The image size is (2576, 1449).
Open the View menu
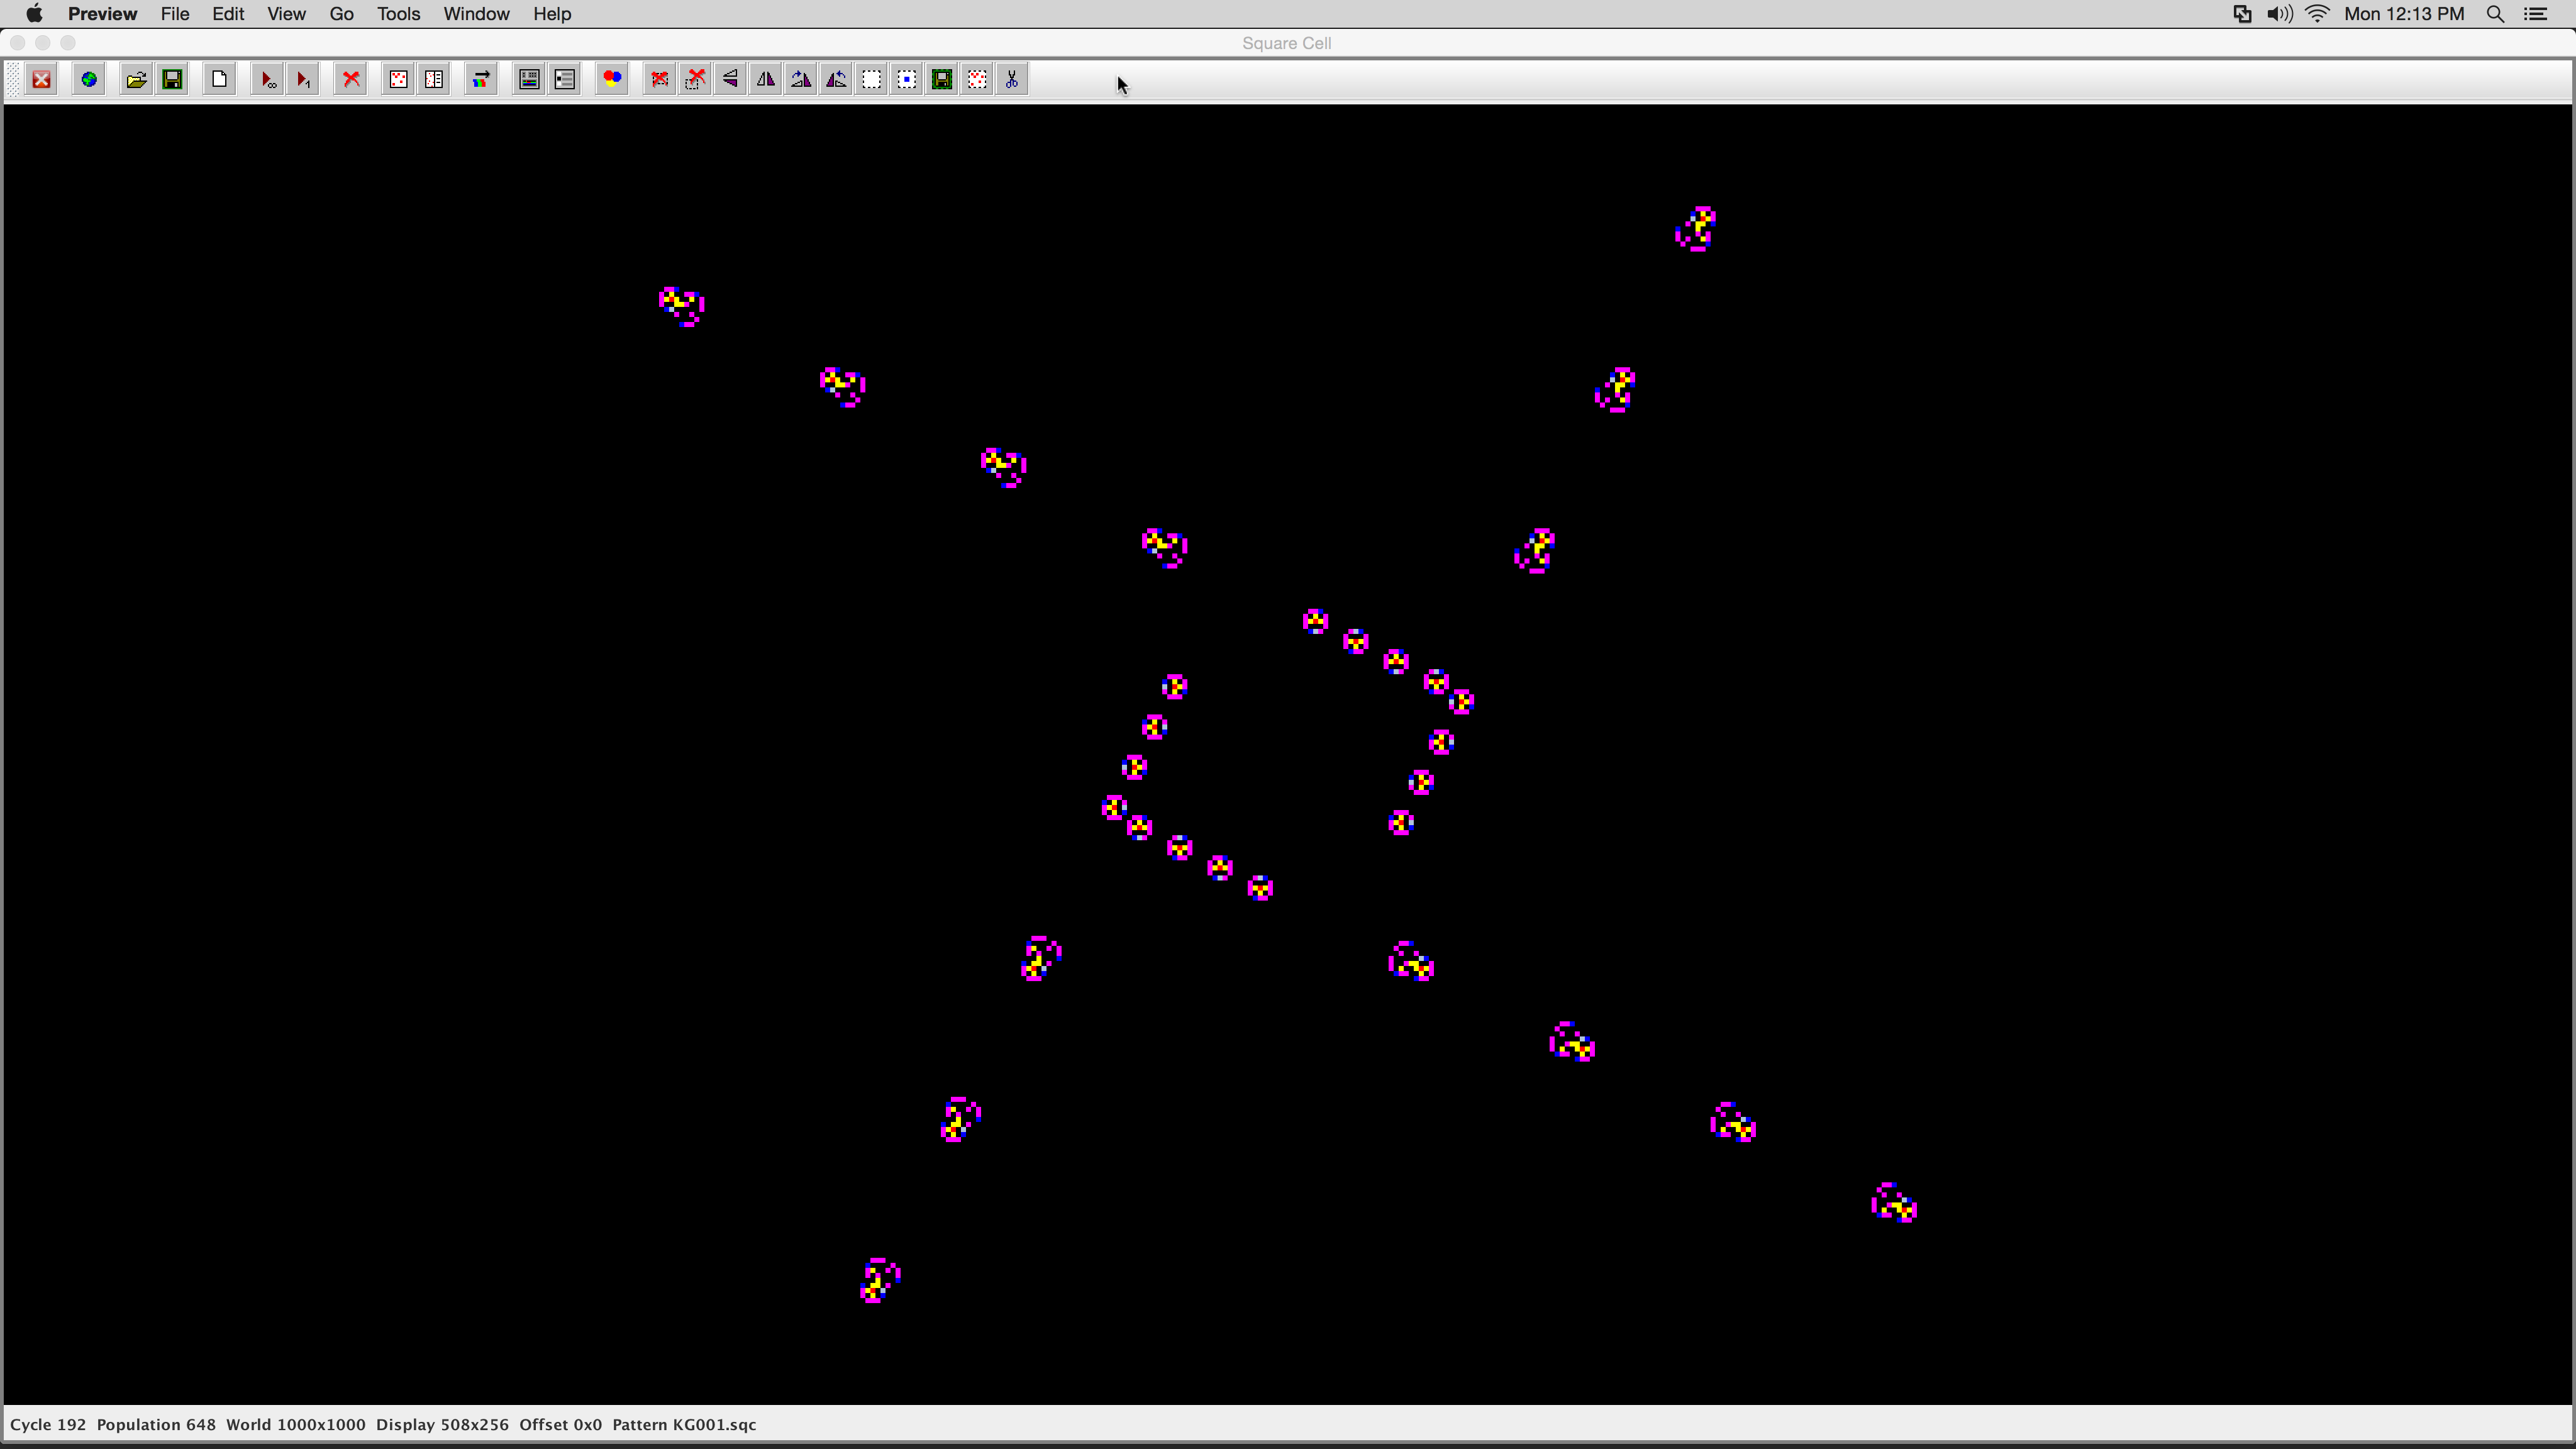286,14
